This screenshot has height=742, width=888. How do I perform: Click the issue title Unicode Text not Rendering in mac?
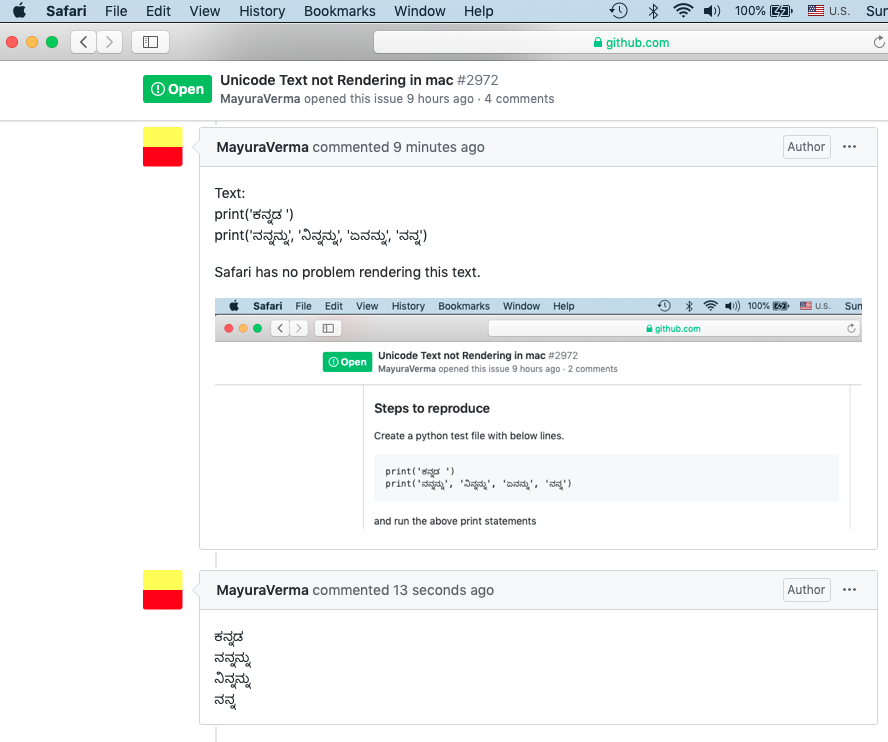336,80
